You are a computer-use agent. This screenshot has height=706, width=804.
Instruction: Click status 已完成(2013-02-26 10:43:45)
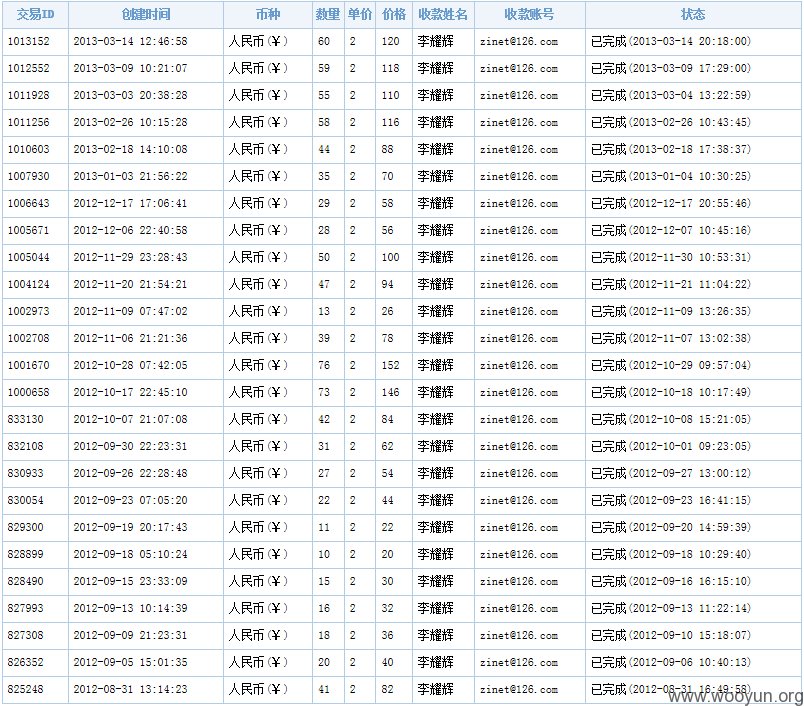(x=671, y=123)
